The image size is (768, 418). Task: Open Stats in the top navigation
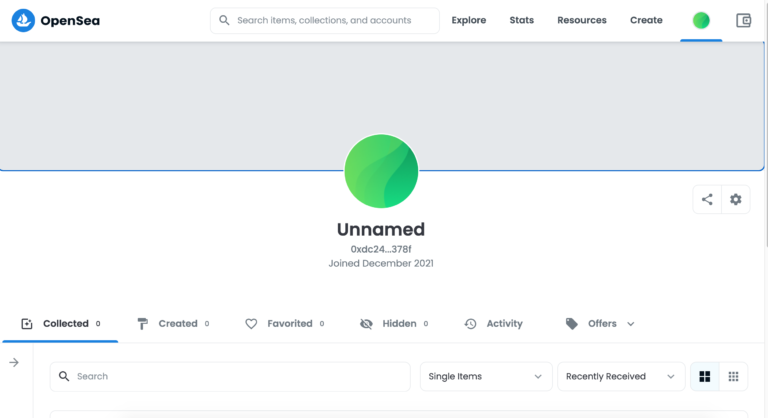(521, 20)
